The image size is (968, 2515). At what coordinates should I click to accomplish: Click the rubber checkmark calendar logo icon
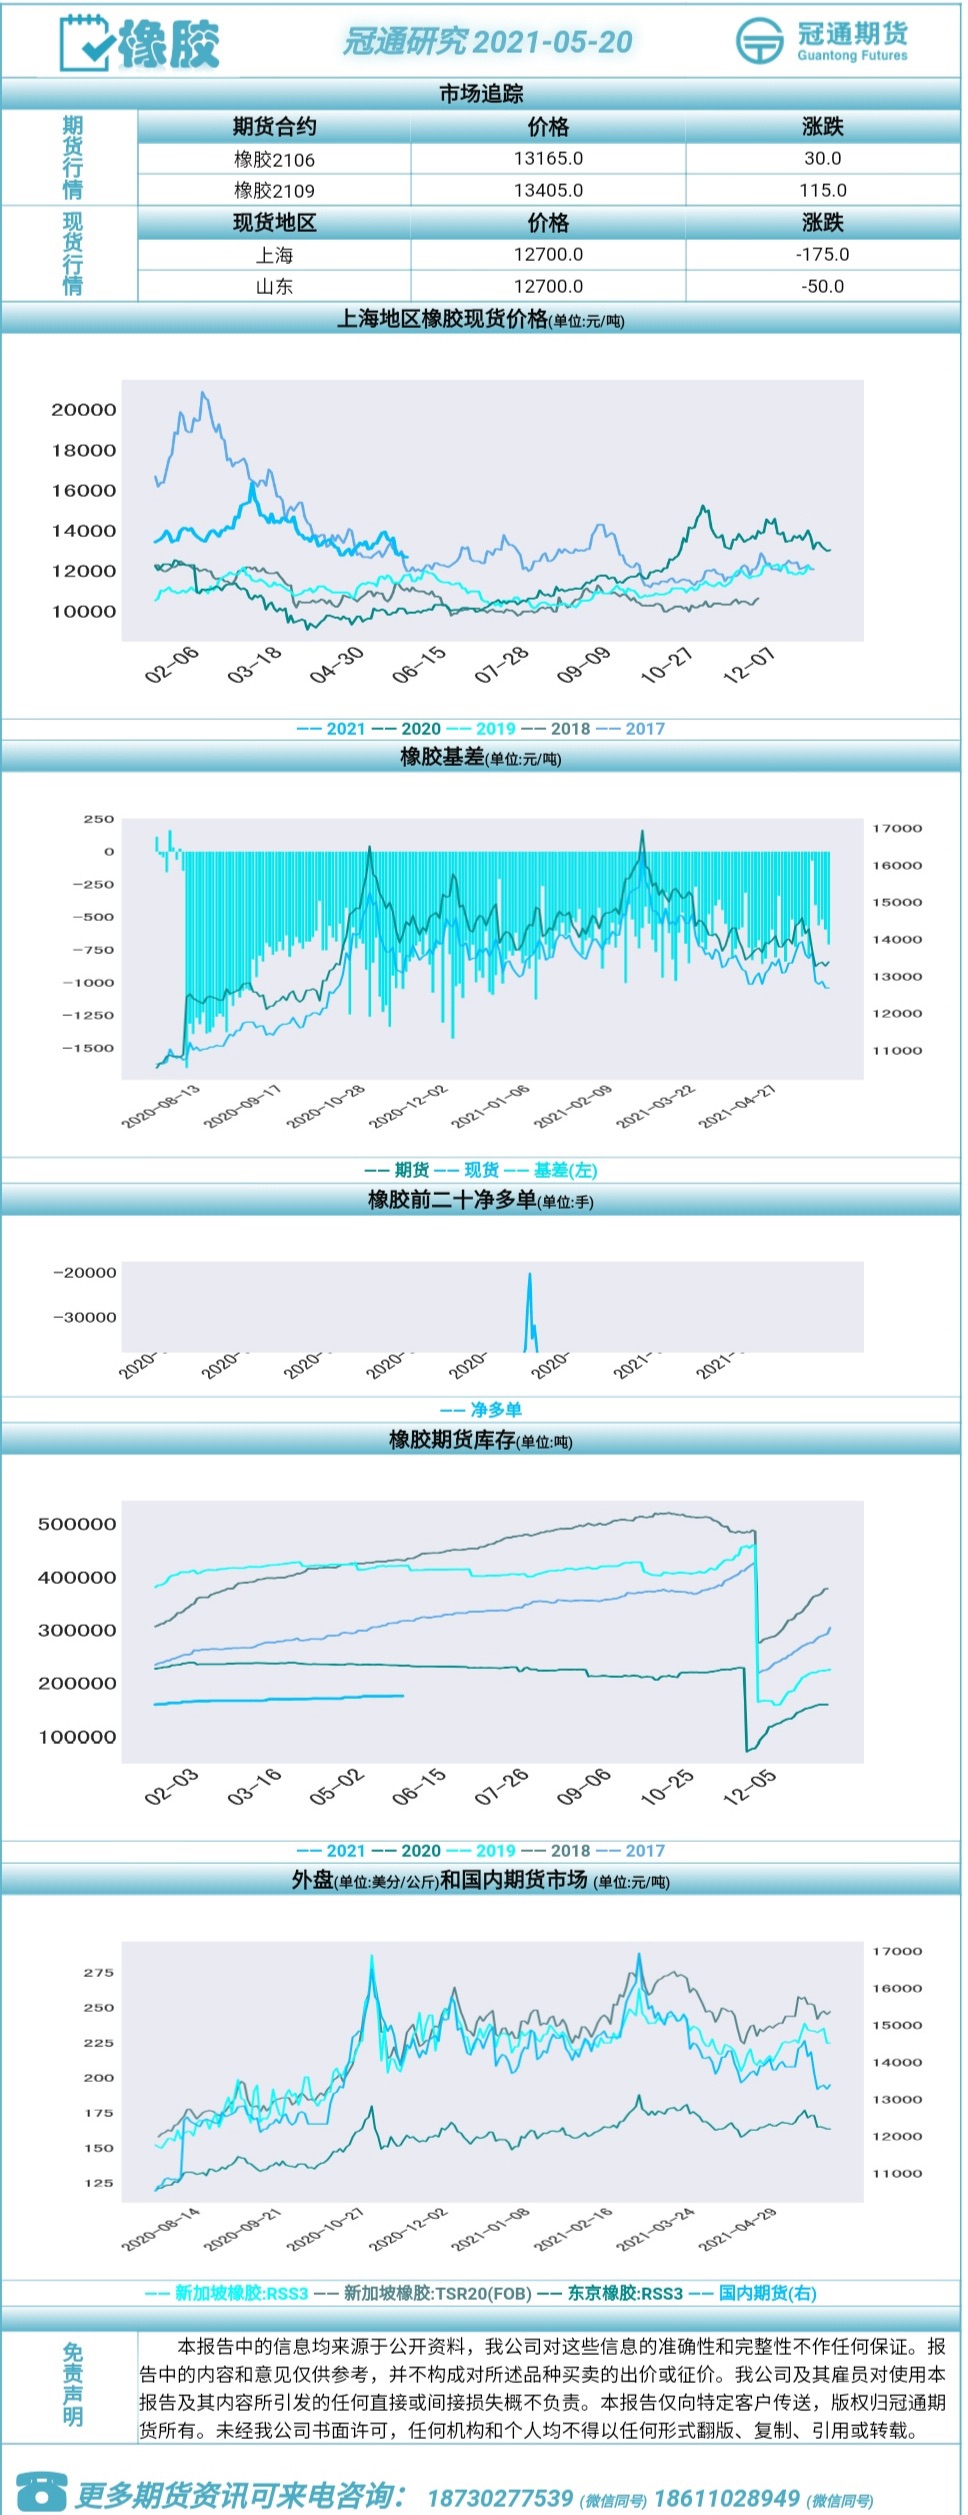(x=86, y=42)
